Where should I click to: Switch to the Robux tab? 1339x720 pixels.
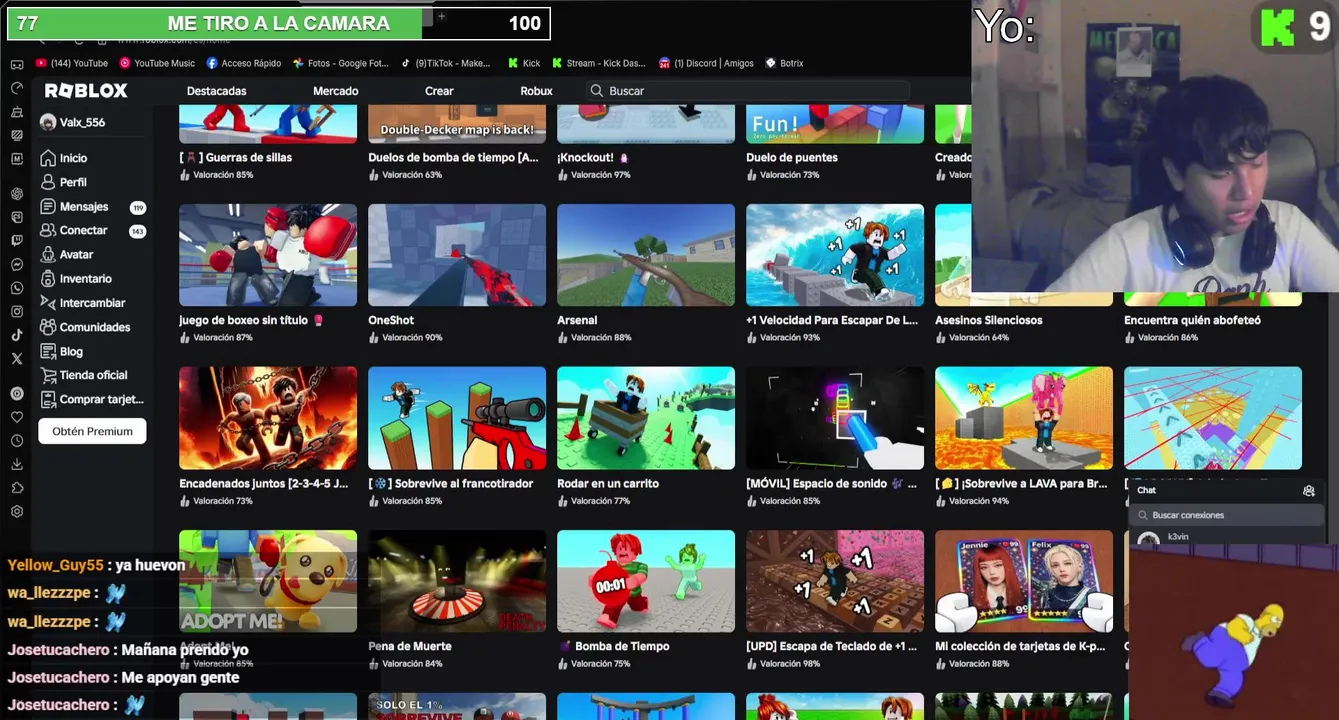[536, 91]
